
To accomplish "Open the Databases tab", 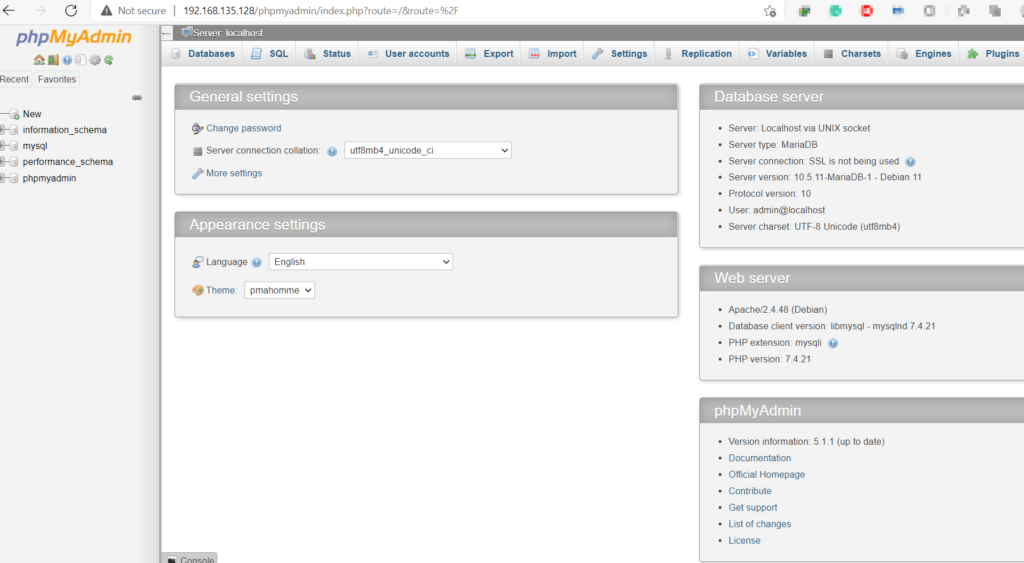I will tap(202, 54).
